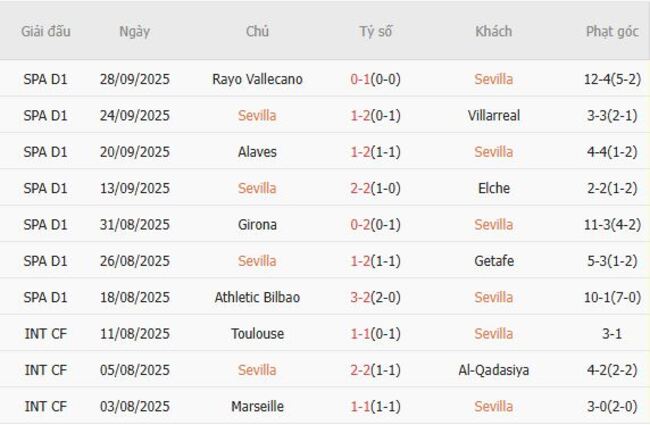The width and height of the screenshot is (650, 425).
Task: Click the 10-1(7-0) corner stat
Action: 612,298
